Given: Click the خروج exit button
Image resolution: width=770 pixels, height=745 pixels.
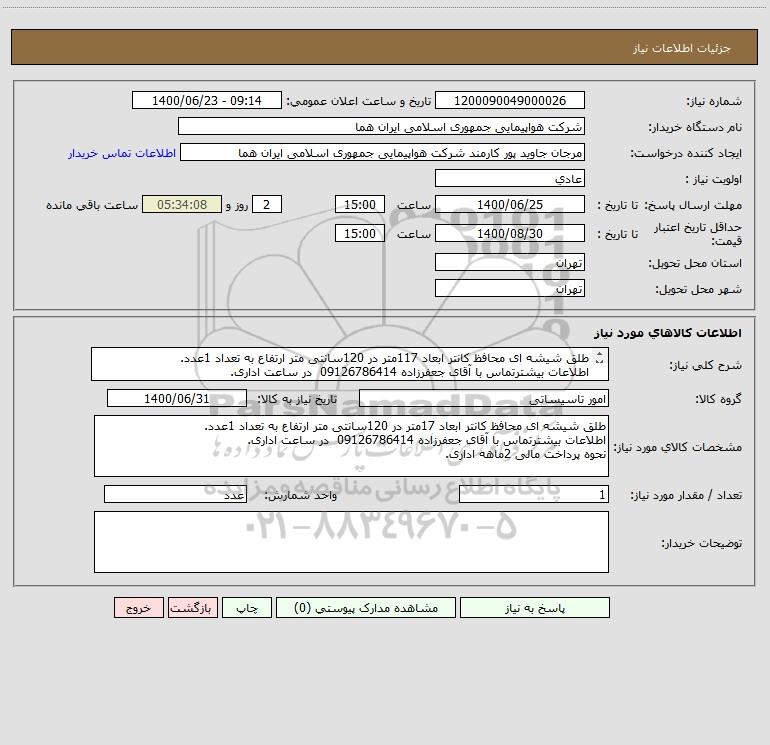Looking at the screenshot, I should tap(138, 607).
